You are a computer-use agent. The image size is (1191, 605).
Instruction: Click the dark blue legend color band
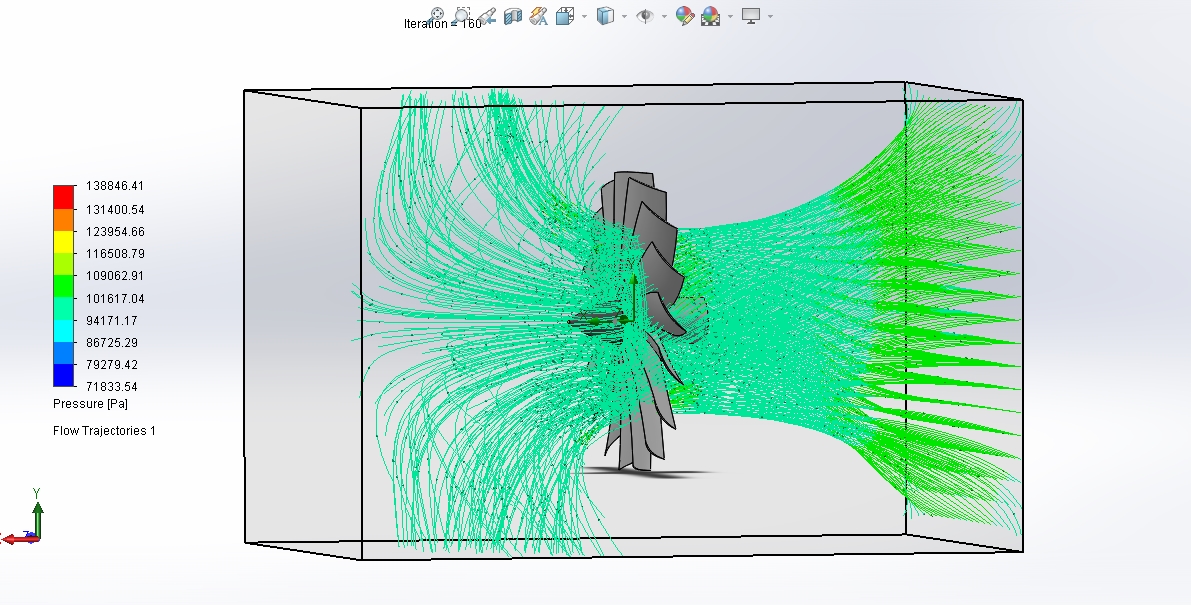click(x=64, y=375)
